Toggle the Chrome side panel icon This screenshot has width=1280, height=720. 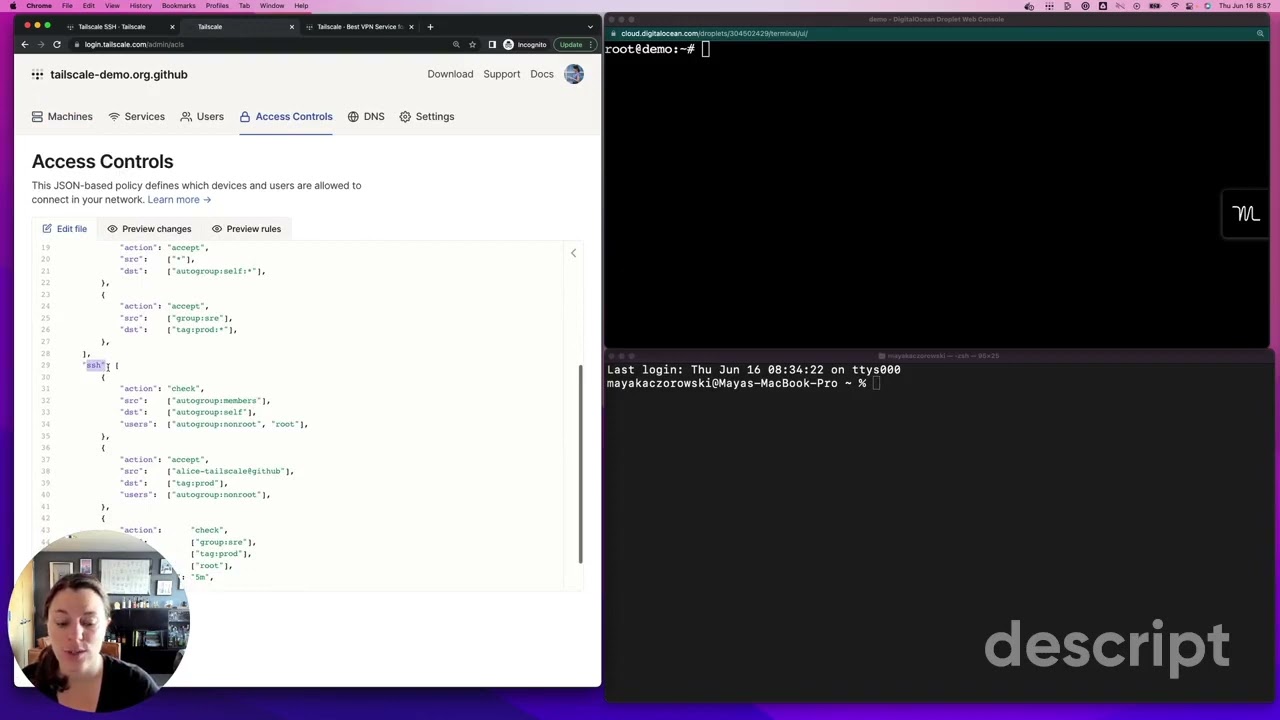(x=491, y=44)
